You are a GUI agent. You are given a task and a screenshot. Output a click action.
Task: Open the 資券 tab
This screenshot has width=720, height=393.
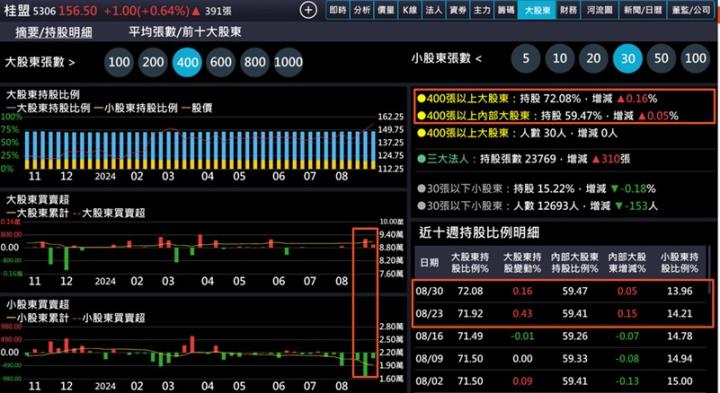tap(458, 10)
